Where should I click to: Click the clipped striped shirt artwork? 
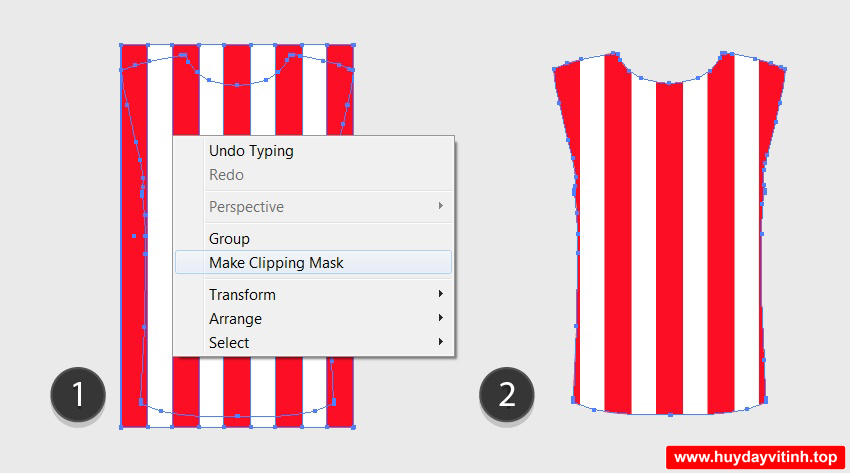[x=669, y=234]
